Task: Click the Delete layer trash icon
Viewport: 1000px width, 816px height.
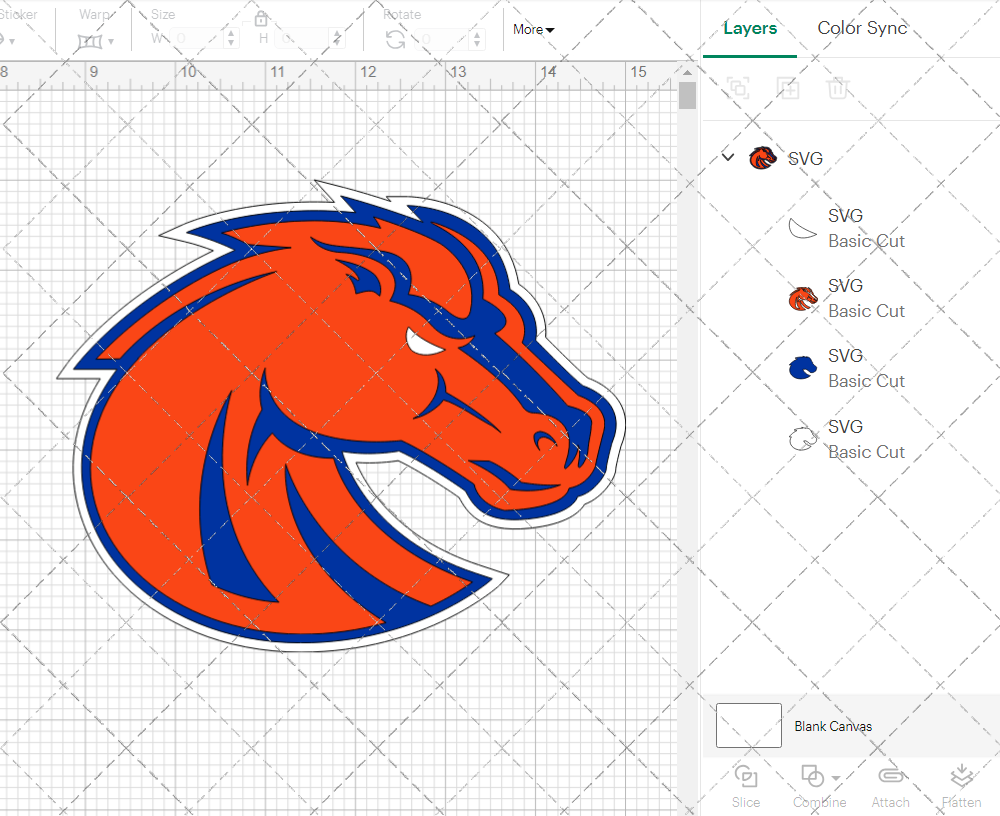Action: click(840, 88)
